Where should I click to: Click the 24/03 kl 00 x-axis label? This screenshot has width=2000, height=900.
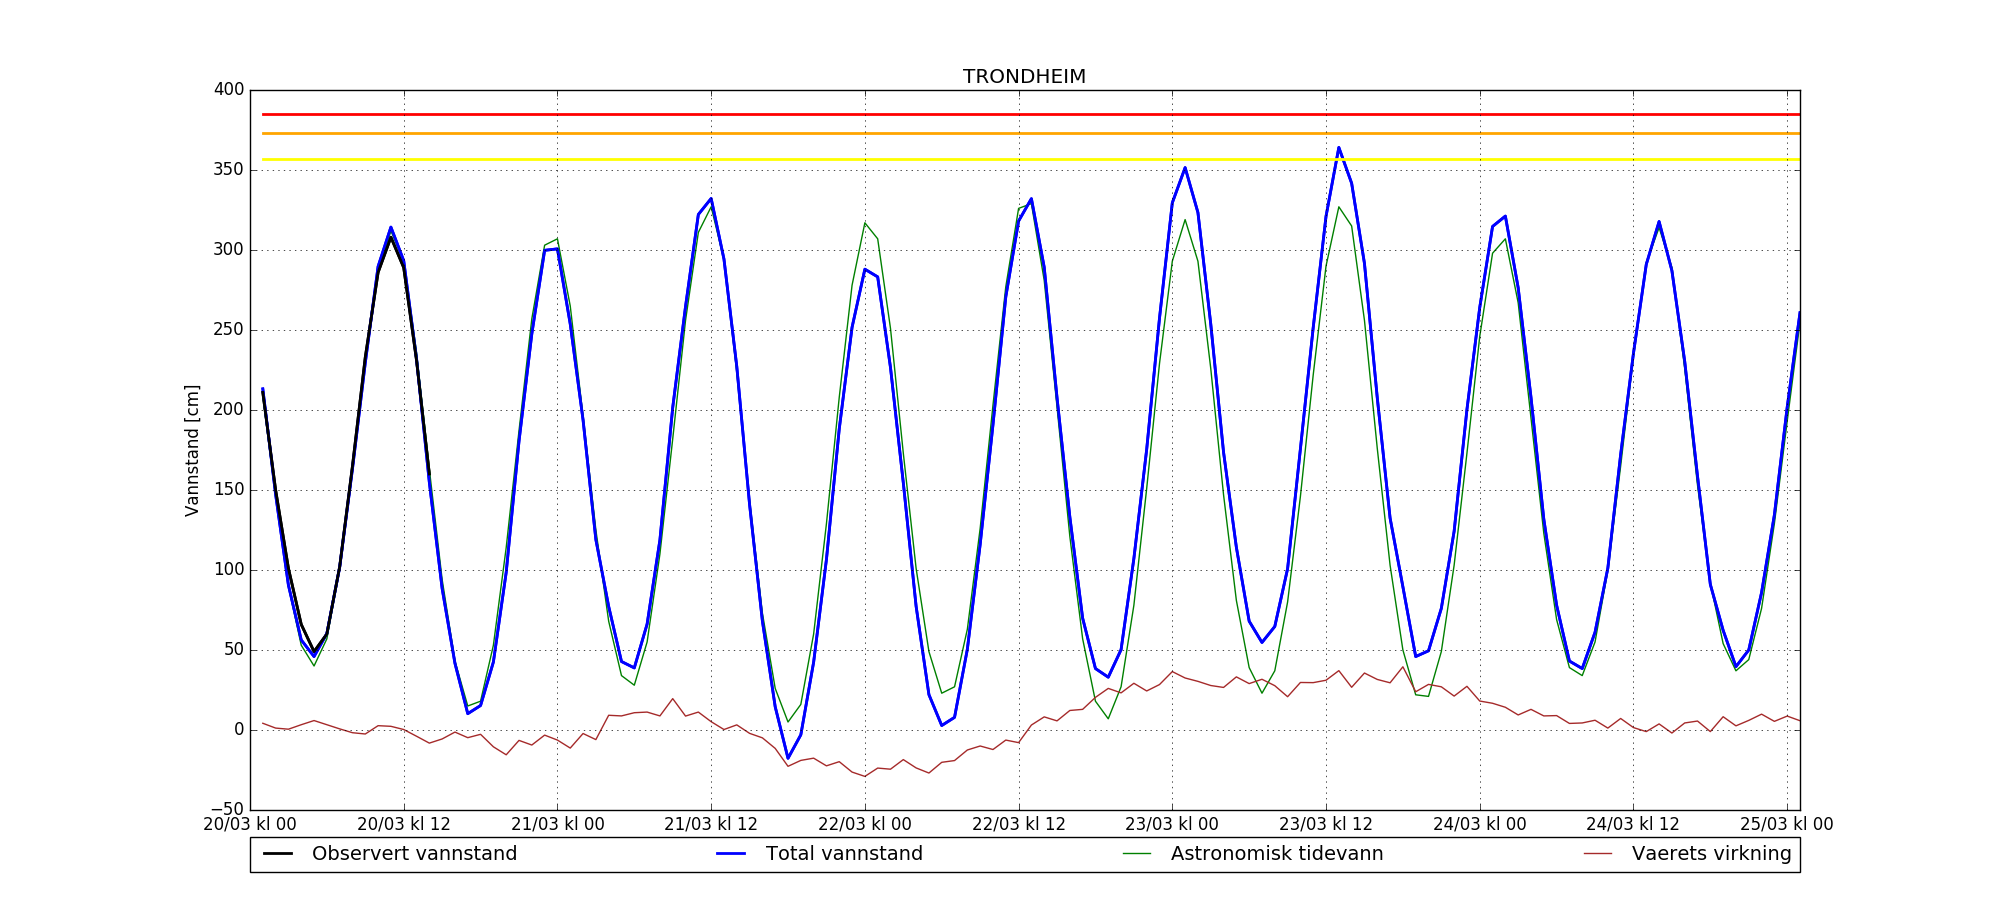(1480, 825)
